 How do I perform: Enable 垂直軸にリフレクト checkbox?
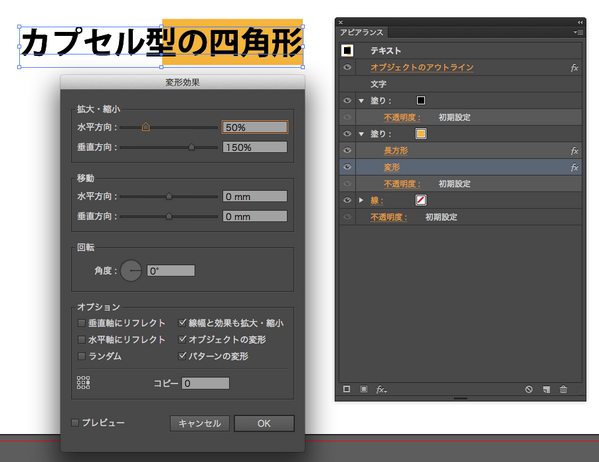(81, 323)
